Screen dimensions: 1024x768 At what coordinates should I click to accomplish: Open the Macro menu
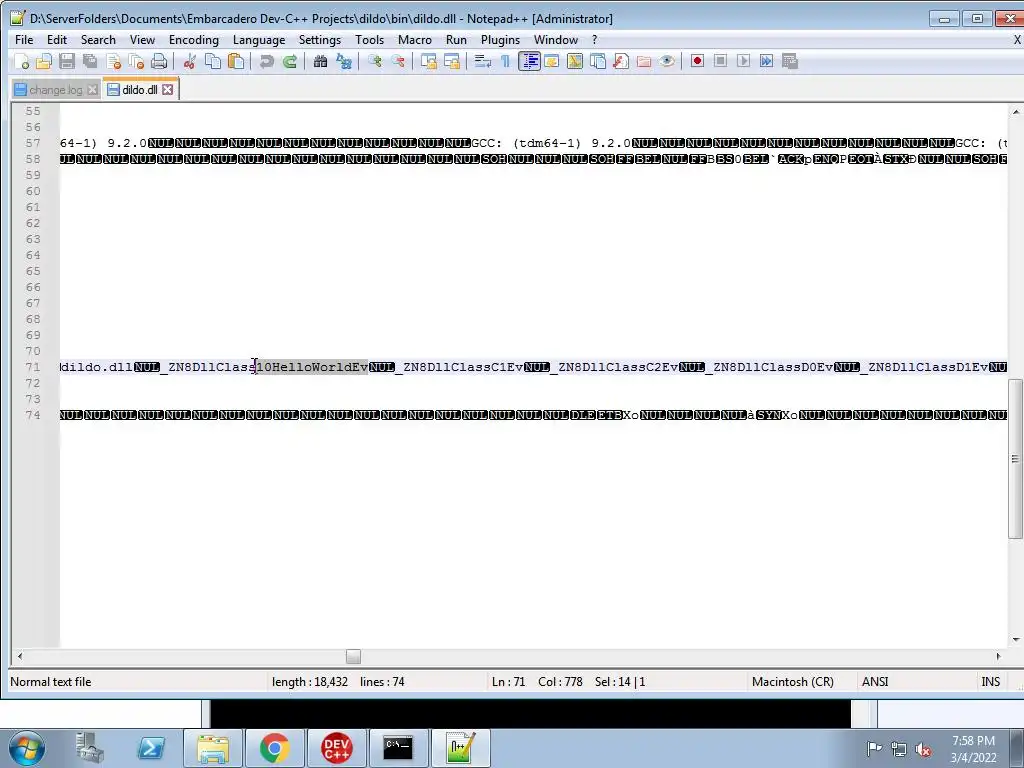tap(415, 40)
